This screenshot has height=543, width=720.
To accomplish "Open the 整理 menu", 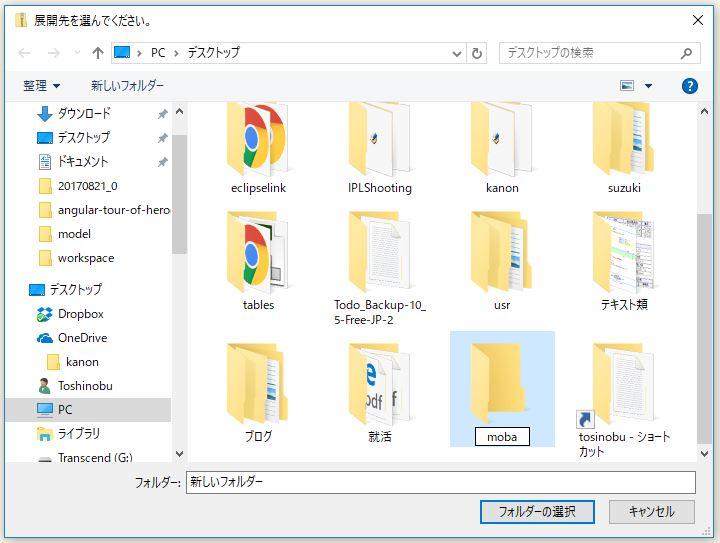I will coord(41,85).
